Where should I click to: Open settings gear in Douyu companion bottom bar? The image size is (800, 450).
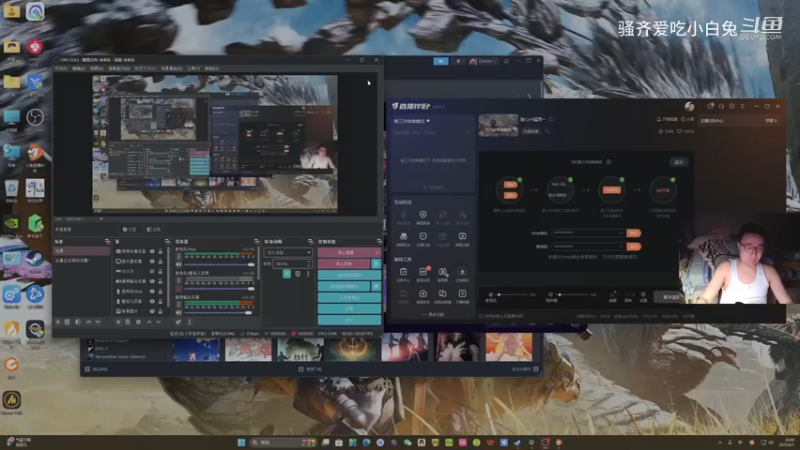[x=643, y=295]
